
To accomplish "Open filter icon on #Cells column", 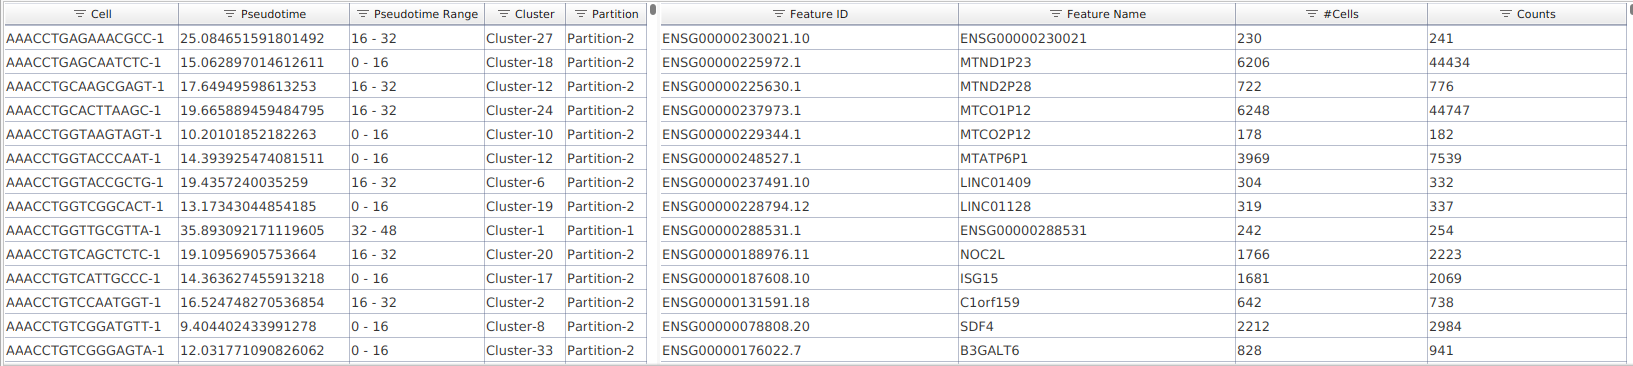I will (x=1312, y=14).
